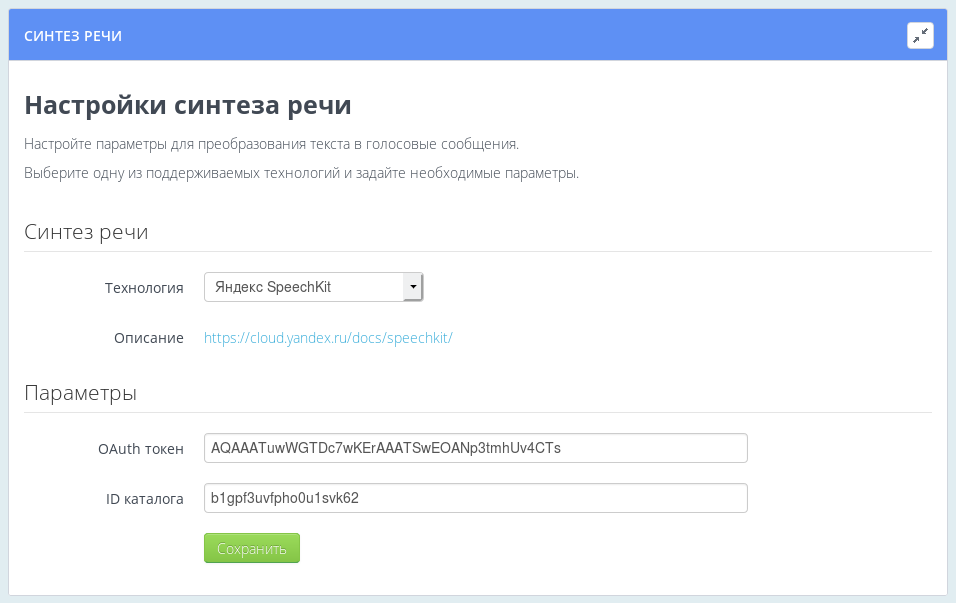Click the Описание field label
956x603 pixels.
point(149,338)
